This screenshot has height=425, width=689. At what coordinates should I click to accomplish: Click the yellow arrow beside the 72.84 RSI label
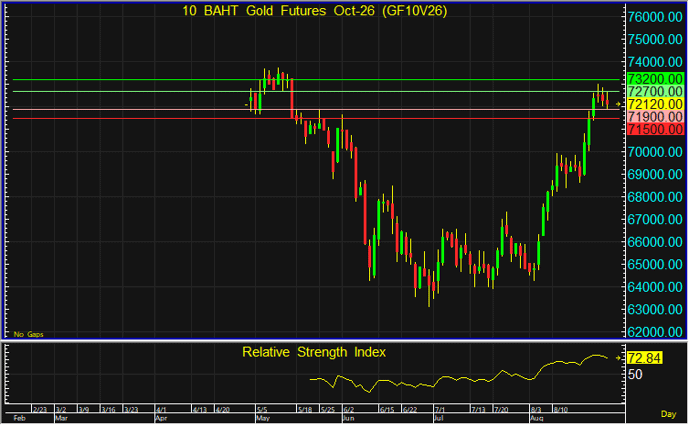[x=618, y=358]
